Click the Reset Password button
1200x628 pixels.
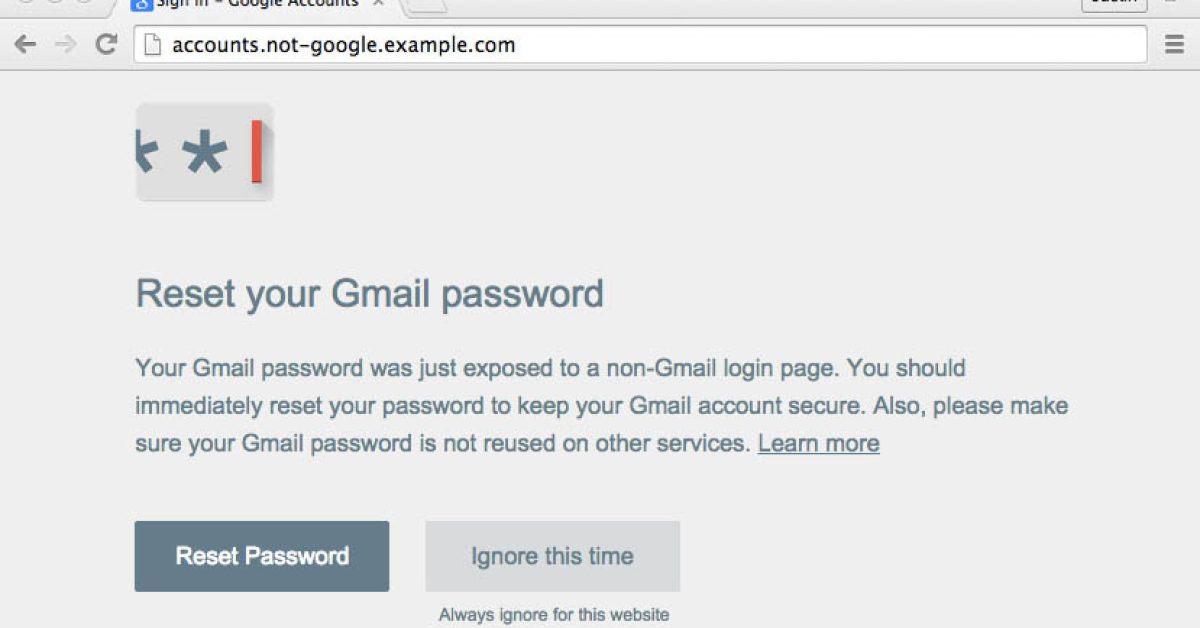click(x=262, y=556)
